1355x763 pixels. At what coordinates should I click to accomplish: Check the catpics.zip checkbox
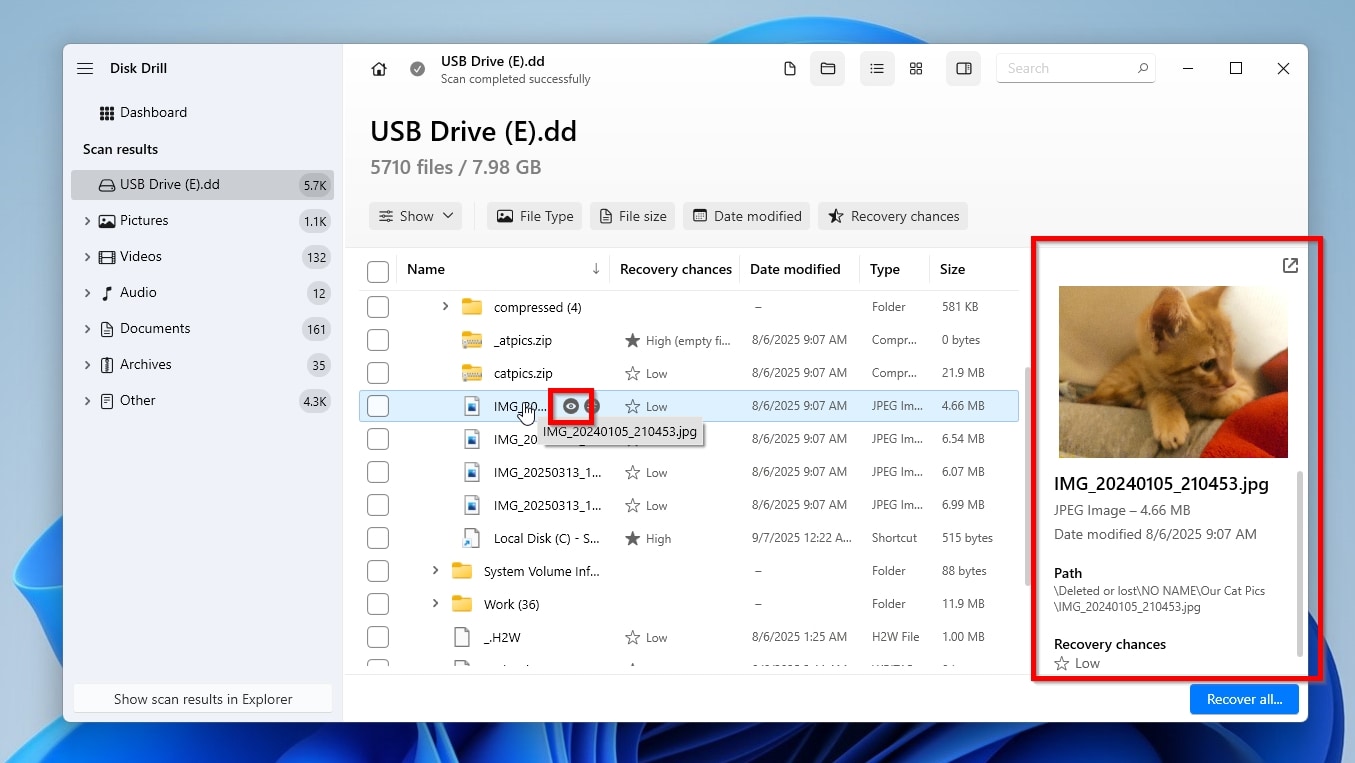click(x=378, y=373)
